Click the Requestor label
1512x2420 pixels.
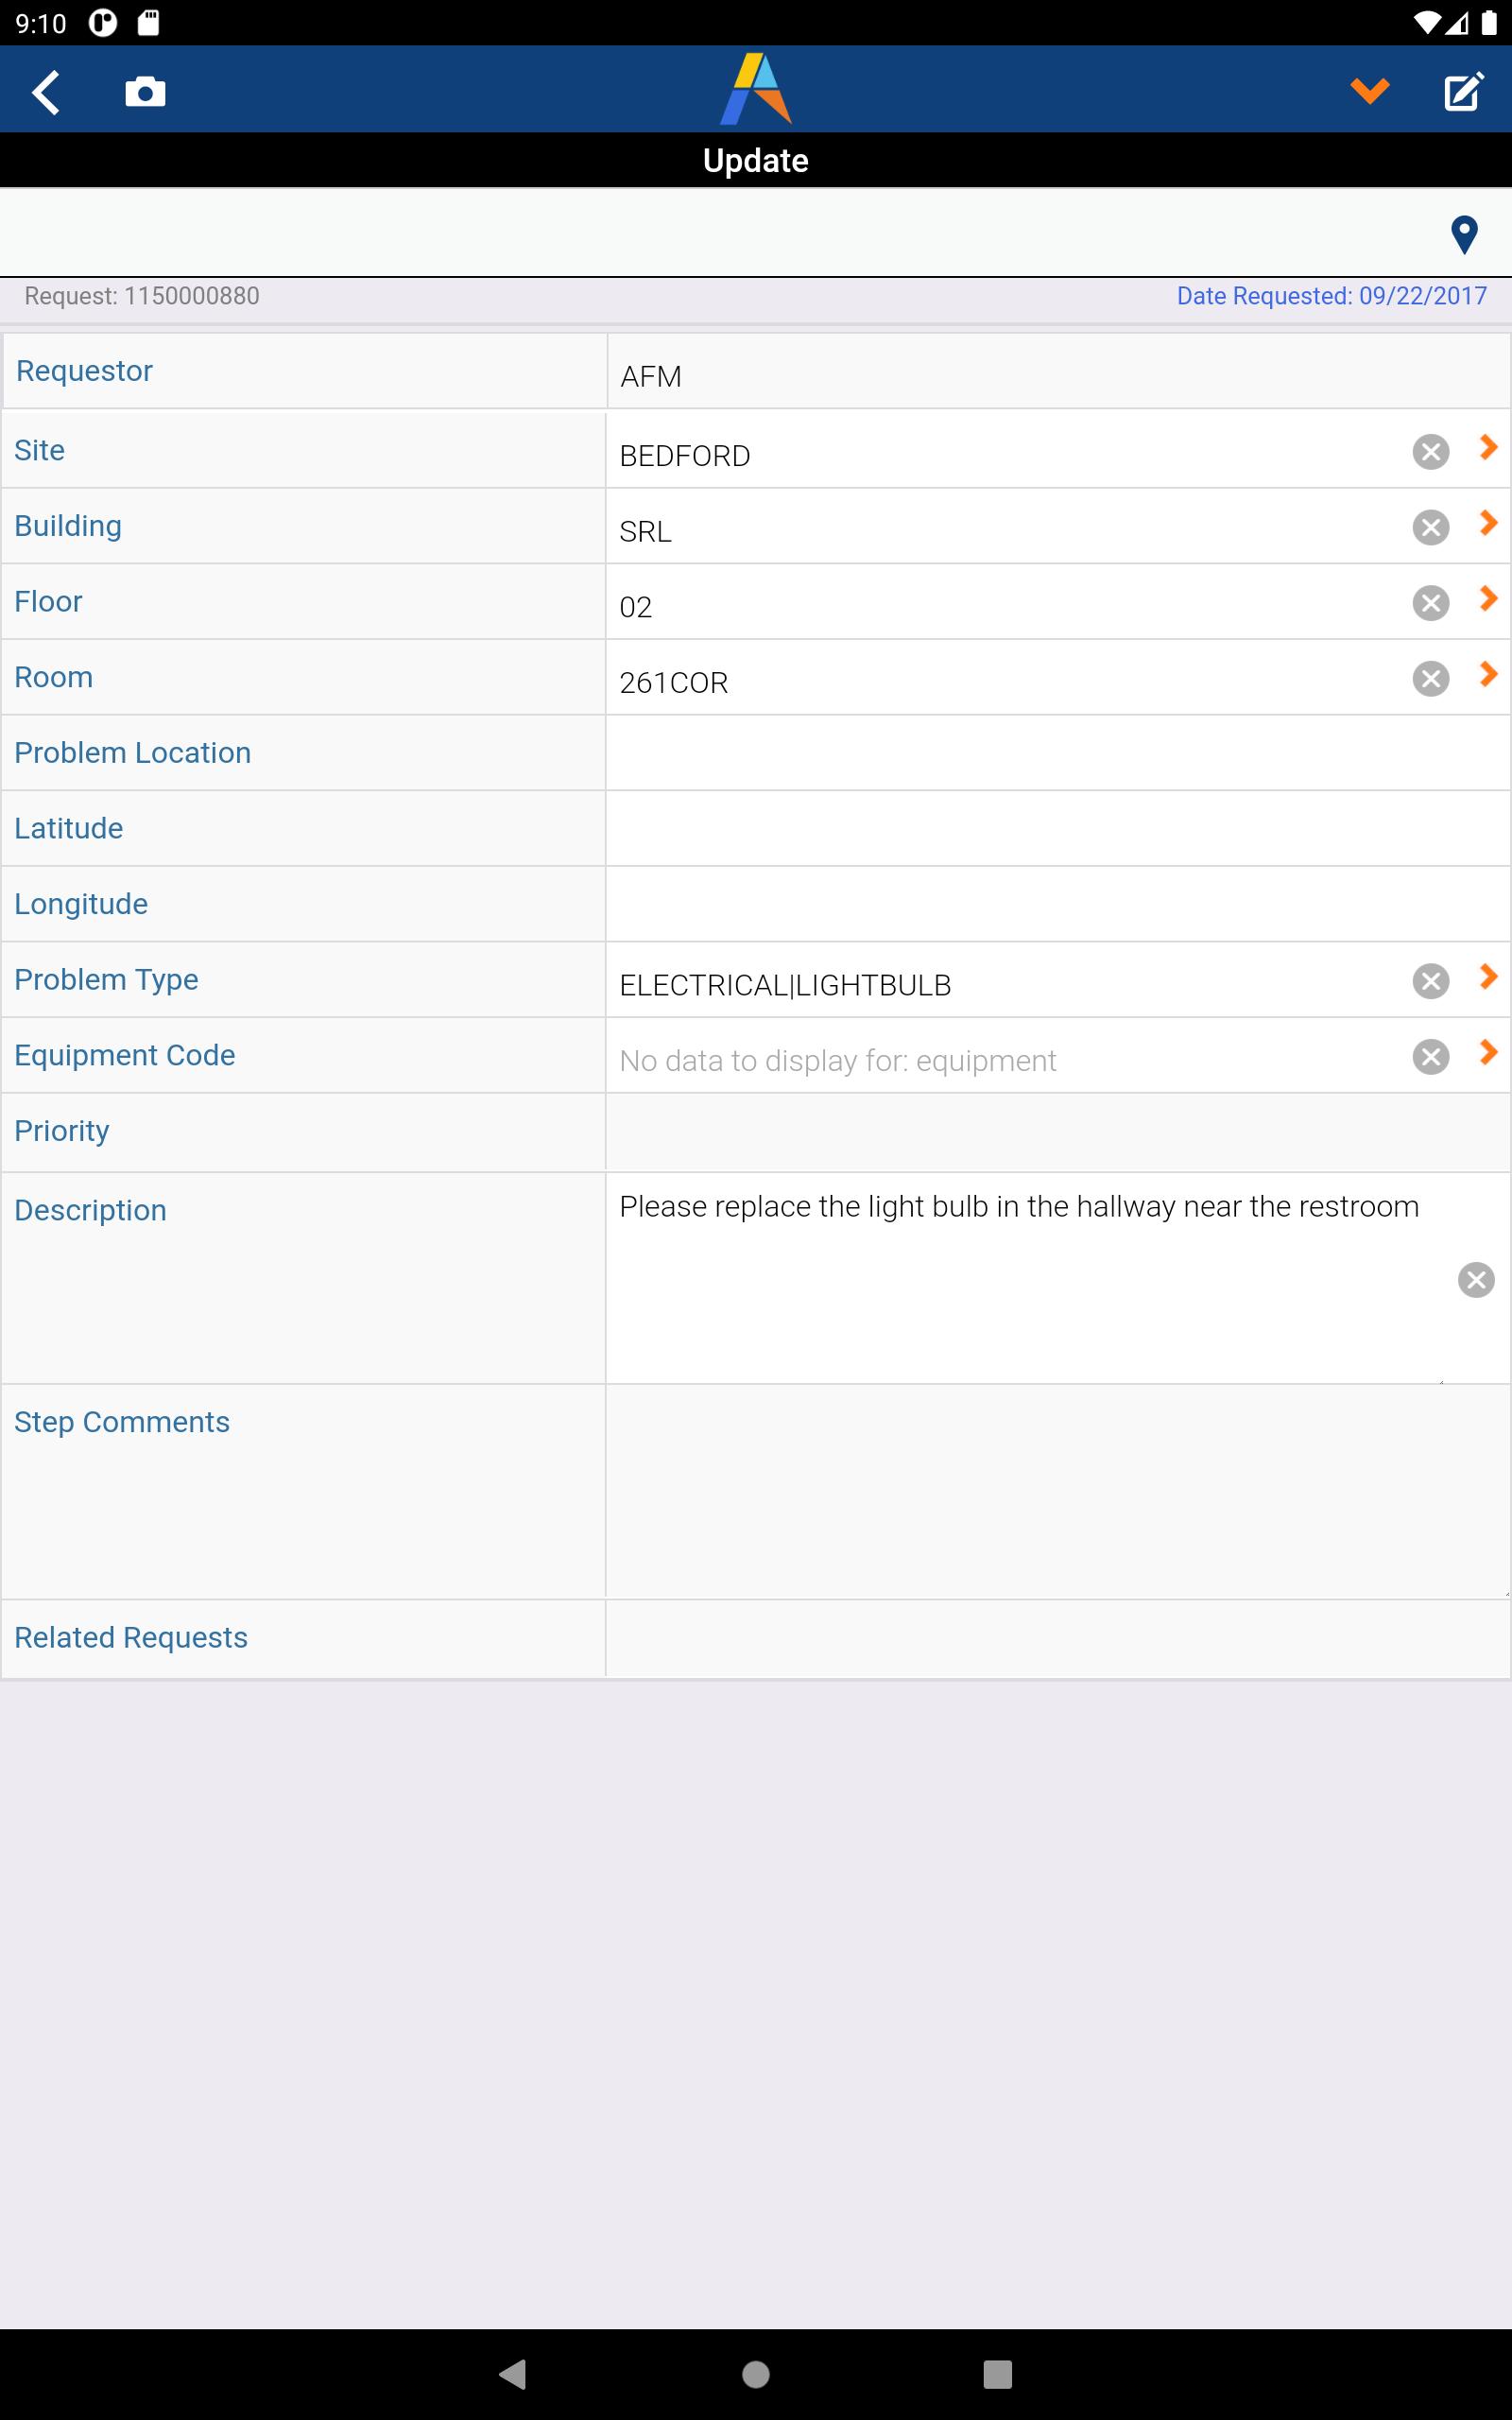click(x=84, y=371)
